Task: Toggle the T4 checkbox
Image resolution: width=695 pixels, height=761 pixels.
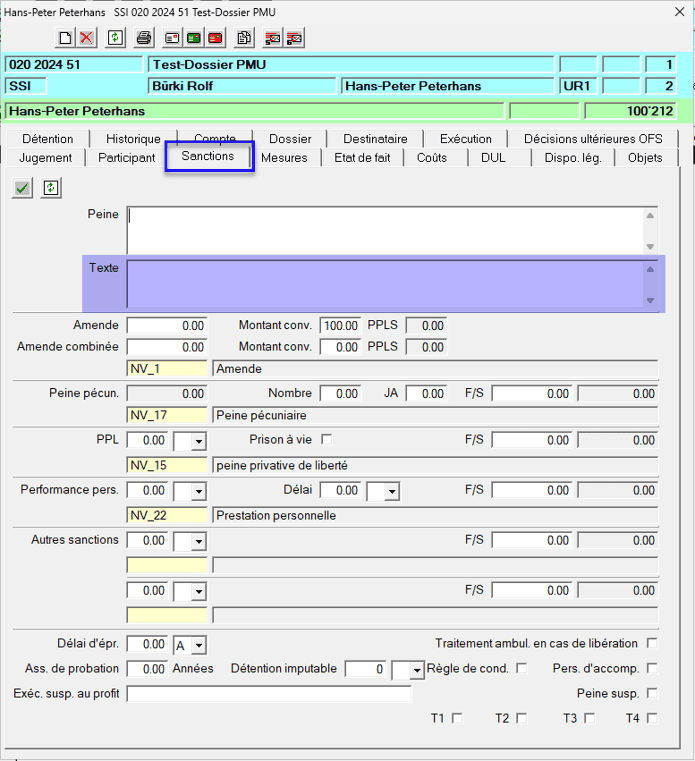Action: (x=652, y=718)
